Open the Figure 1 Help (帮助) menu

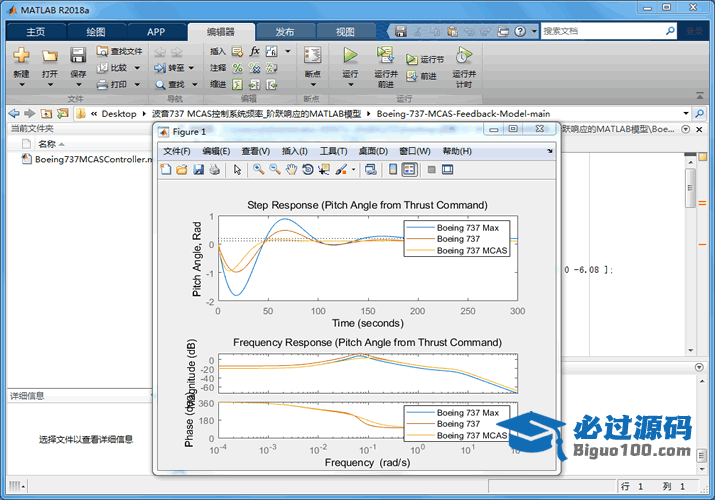click(457, 151)
